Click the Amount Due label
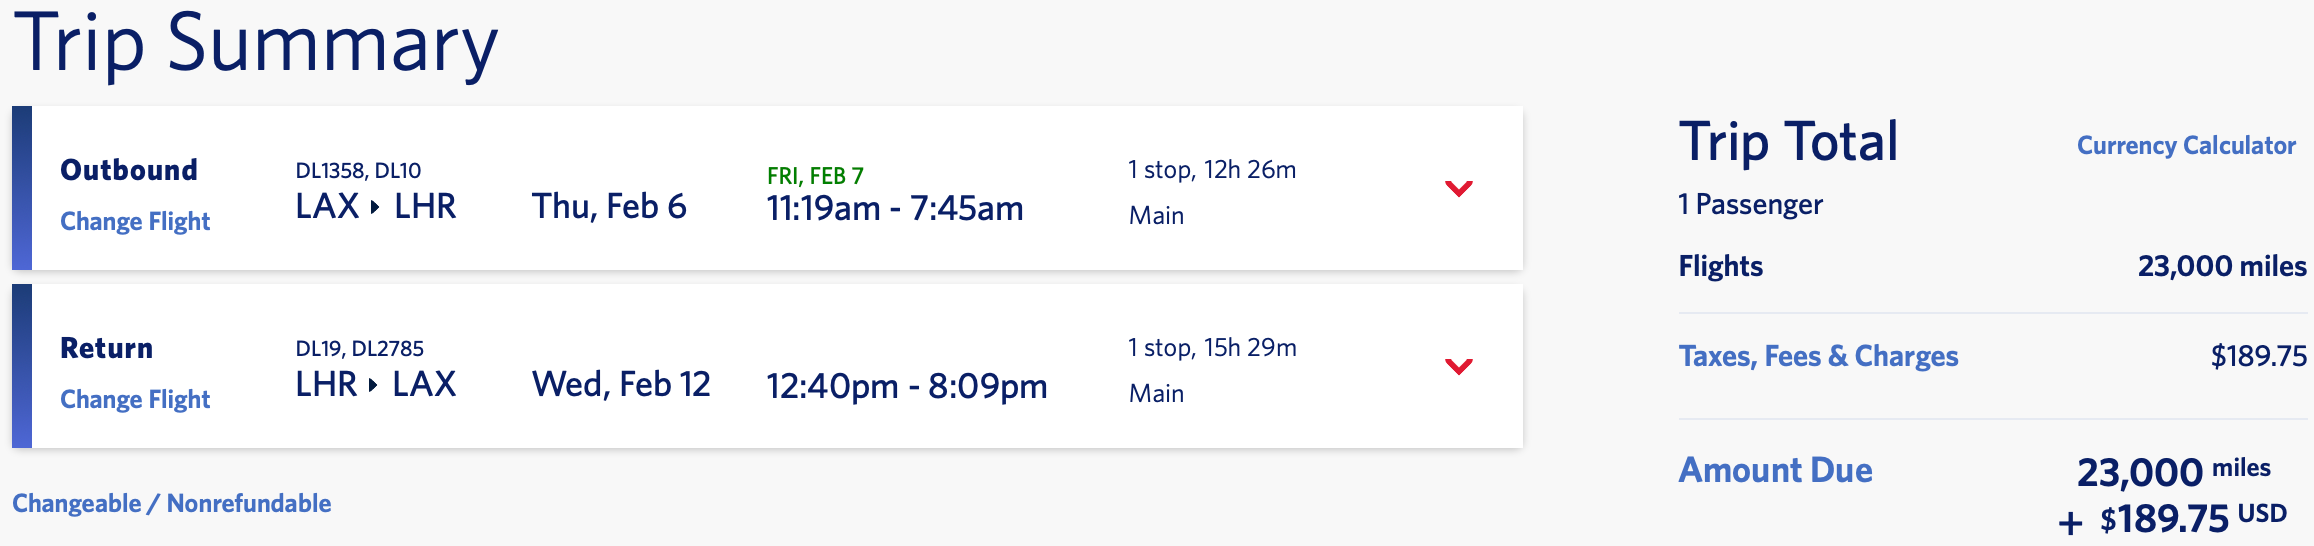Image resolution: width=2314 pixels, height=546 pixels. (1775, 470)
